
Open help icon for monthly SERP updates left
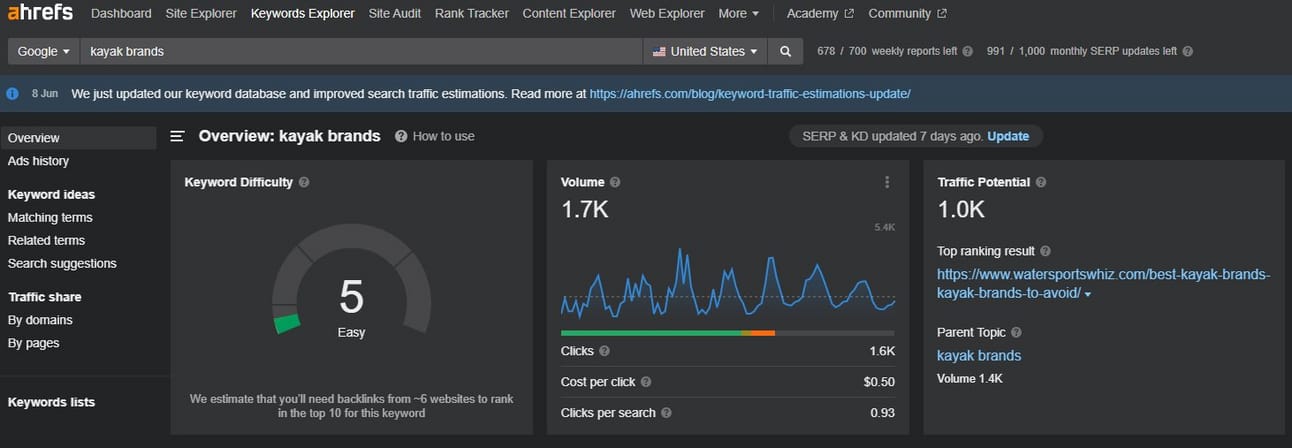coord(1187,51)
